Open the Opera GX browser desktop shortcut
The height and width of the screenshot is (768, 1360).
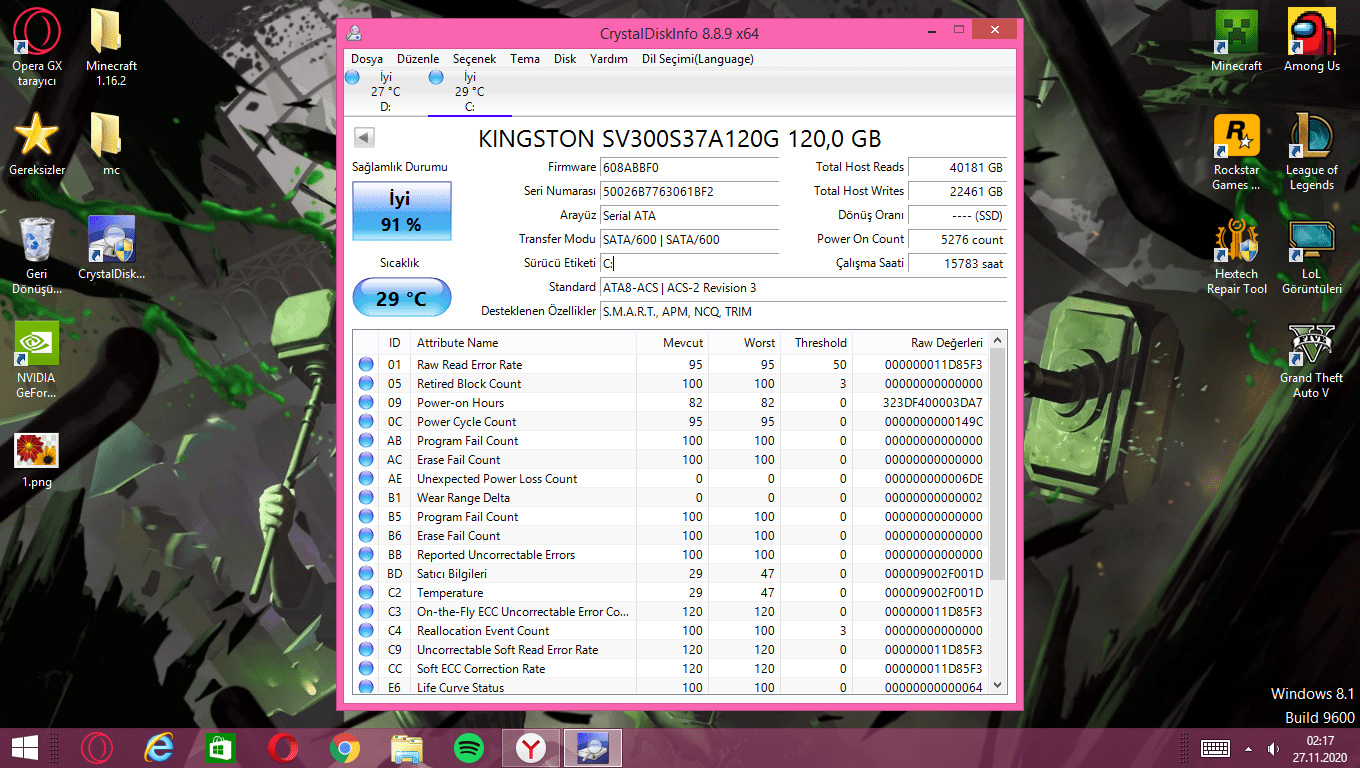[x=37, y=47]
